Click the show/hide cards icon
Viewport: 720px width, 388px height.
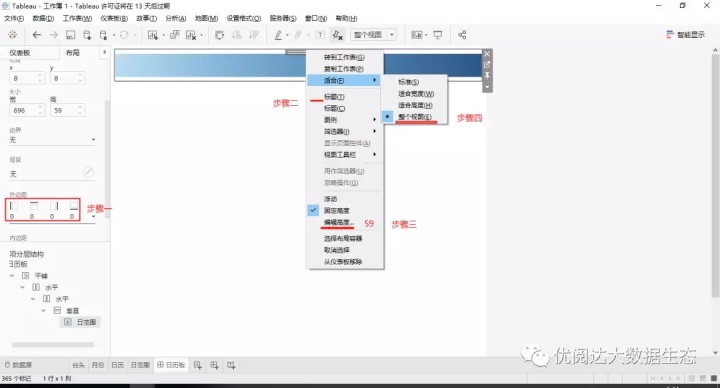[x=416, y=35]
